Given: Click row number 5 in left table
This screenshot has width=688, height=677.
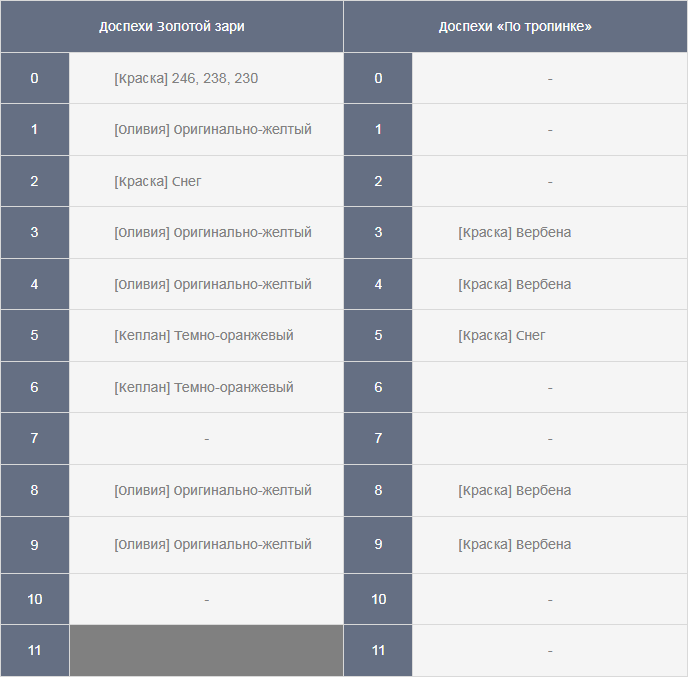Looking at the screenshot, I should (x=35, y=336).
